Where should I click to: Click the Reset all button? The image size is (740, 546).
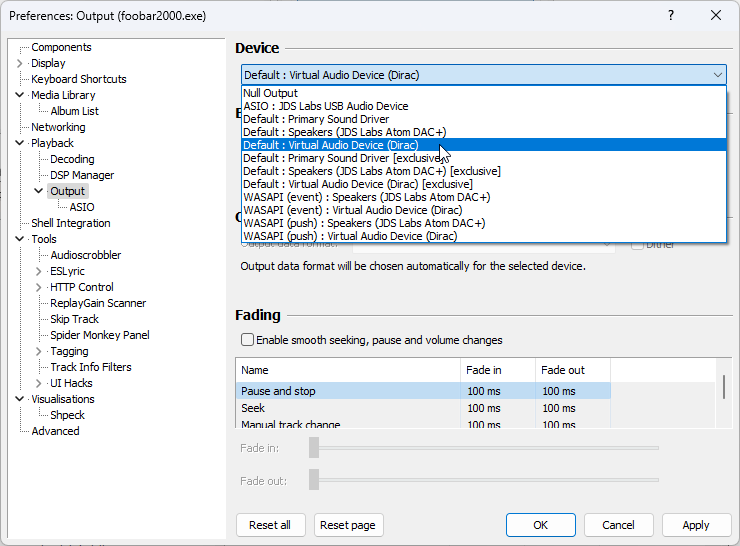tap(270, 525)
